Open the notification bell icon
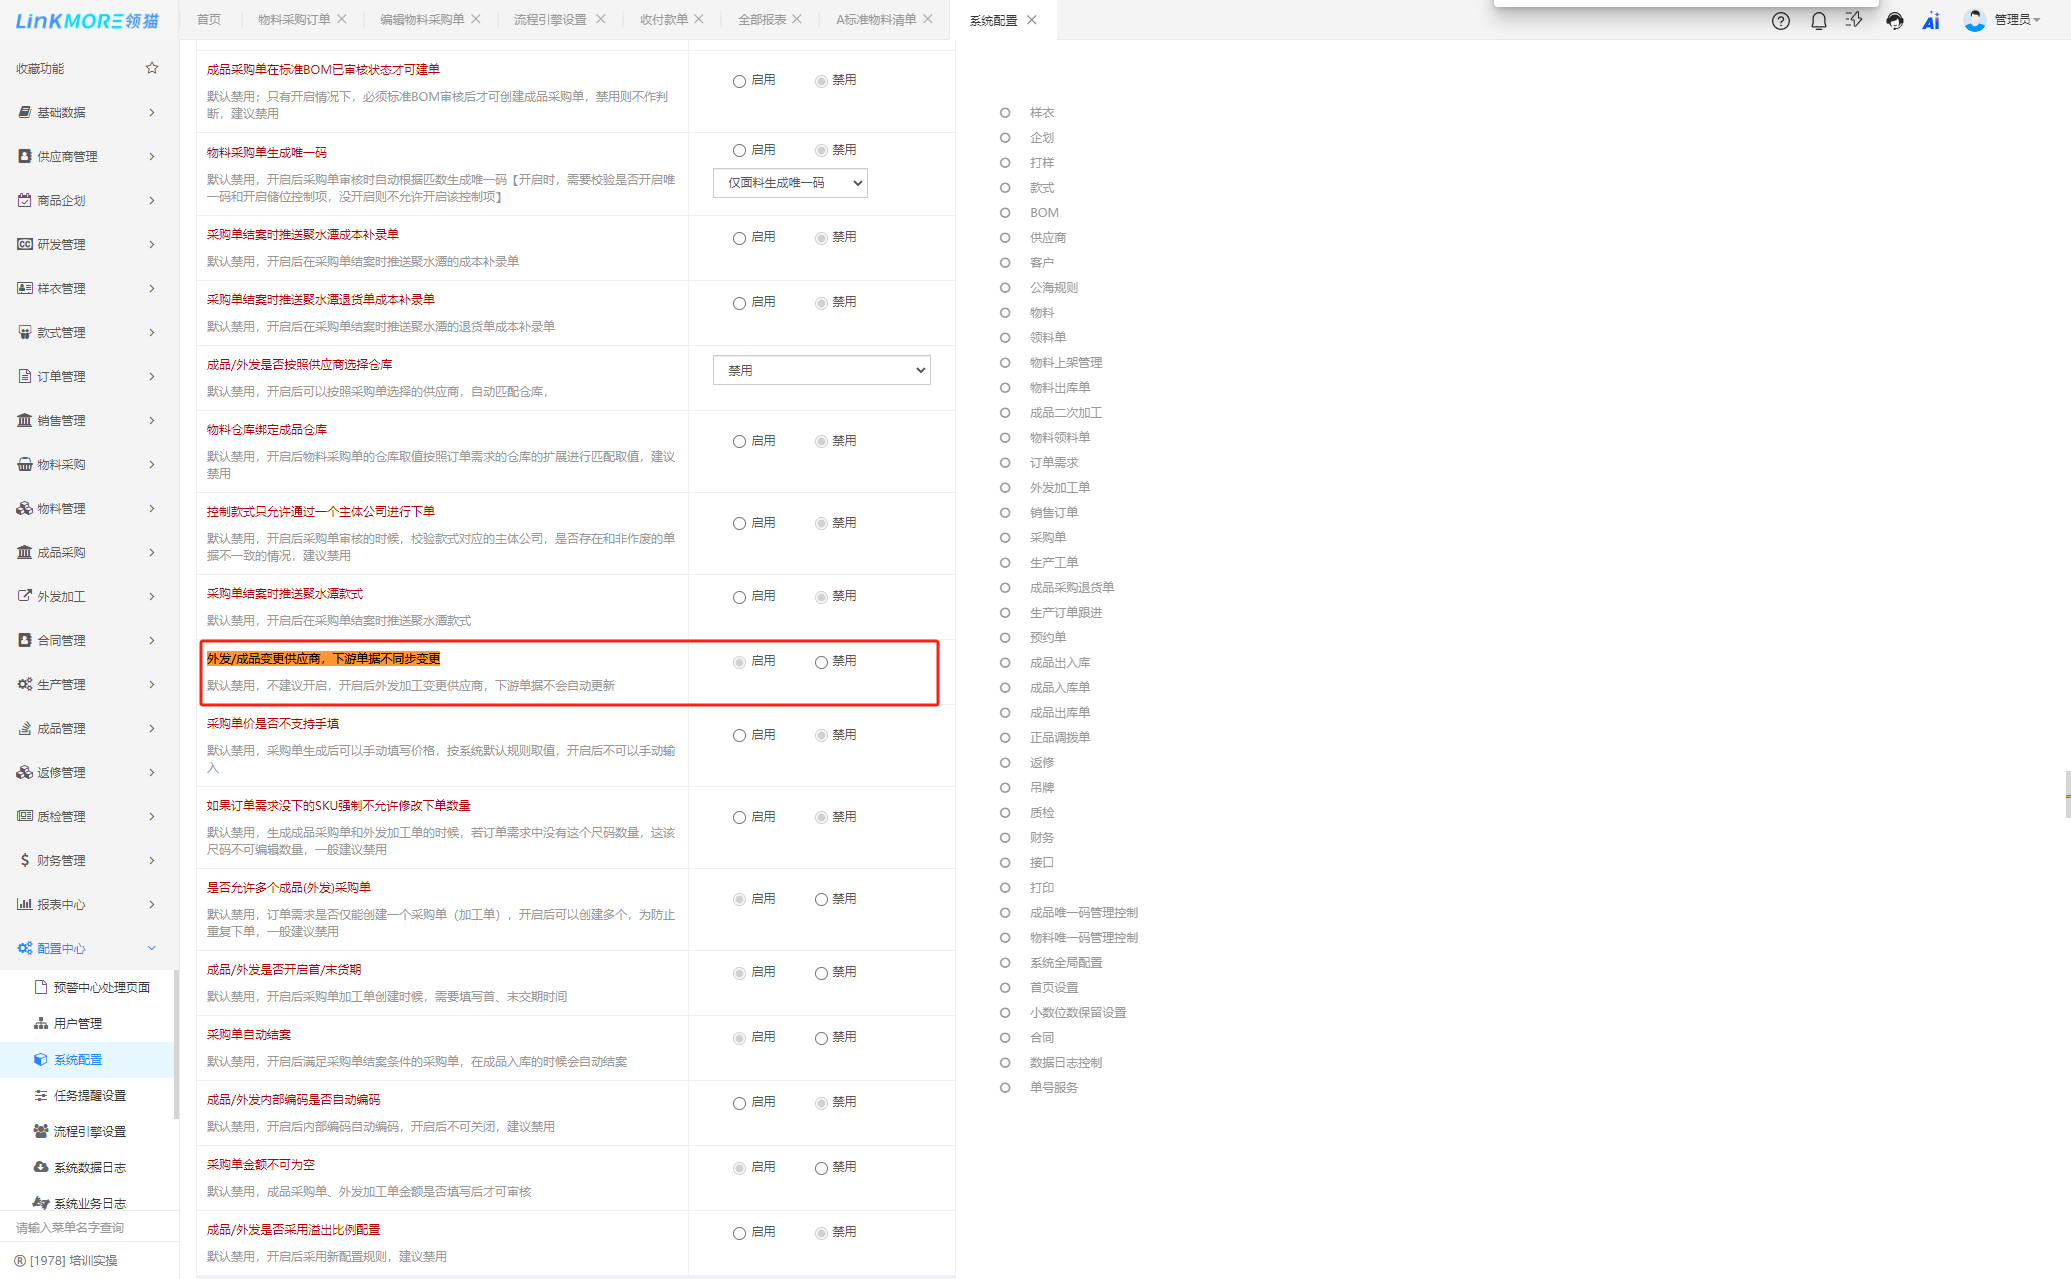This screenshot has width=2071, height=1279. tap(1818, 20)
